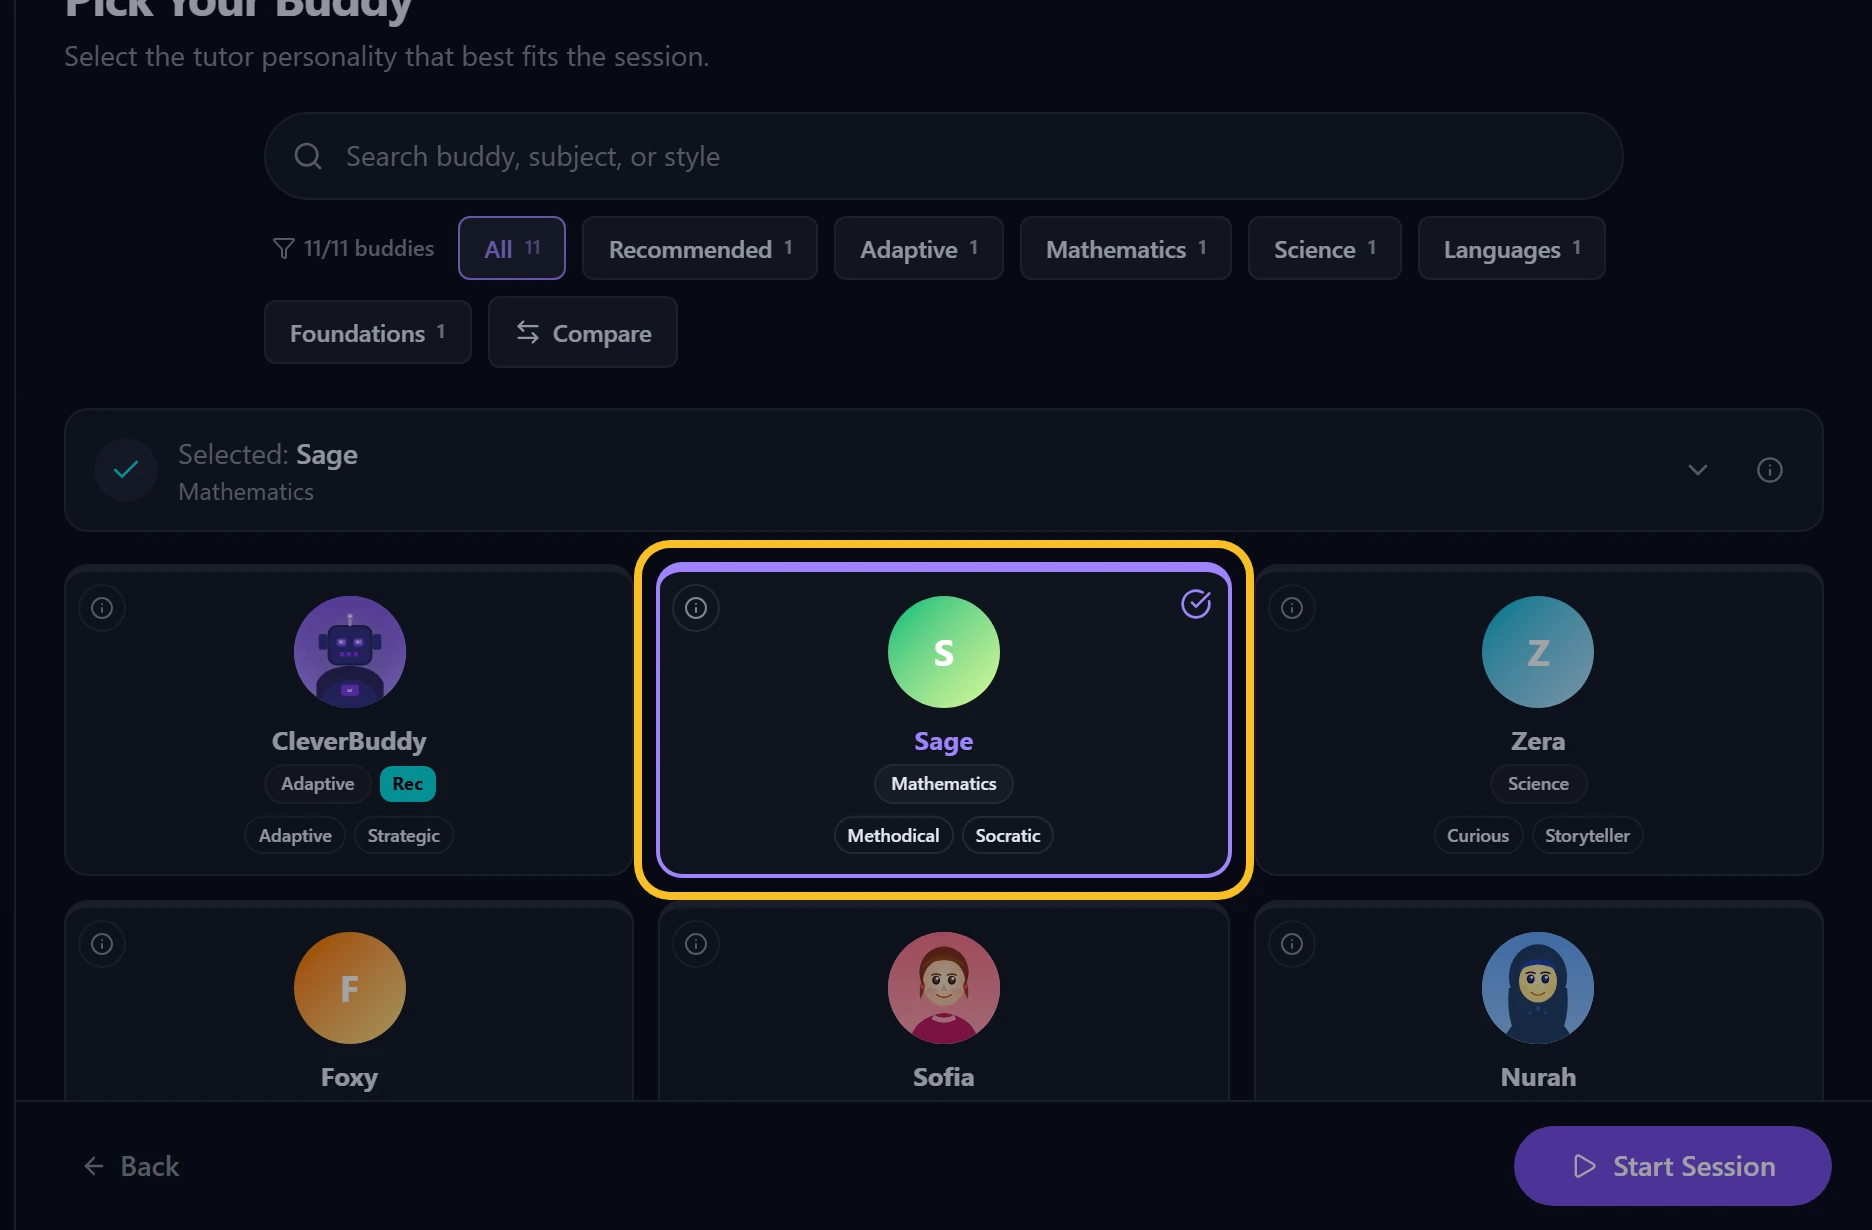Click the Nurah name label
This screenshot has height=1230, width=1872.
click(1538, 1077)
